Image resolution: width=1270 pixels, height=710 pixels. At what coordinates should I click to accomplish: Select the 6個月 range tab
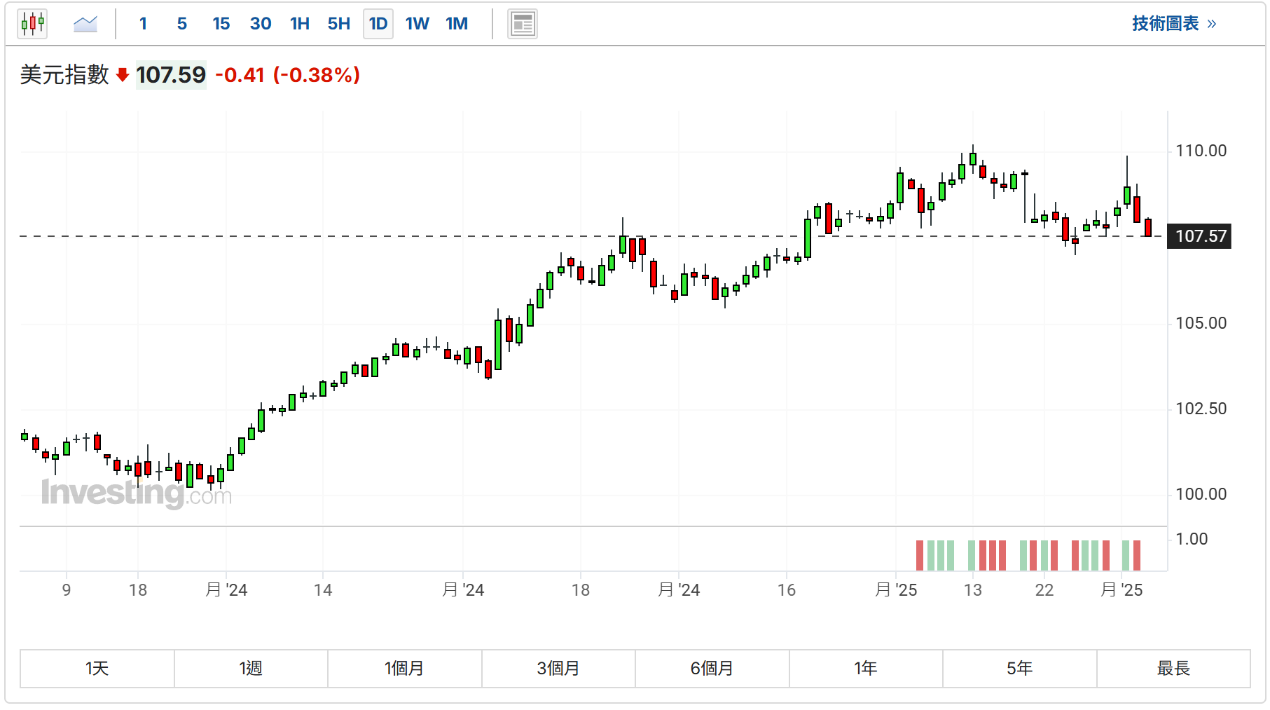(x=712, y=669)
